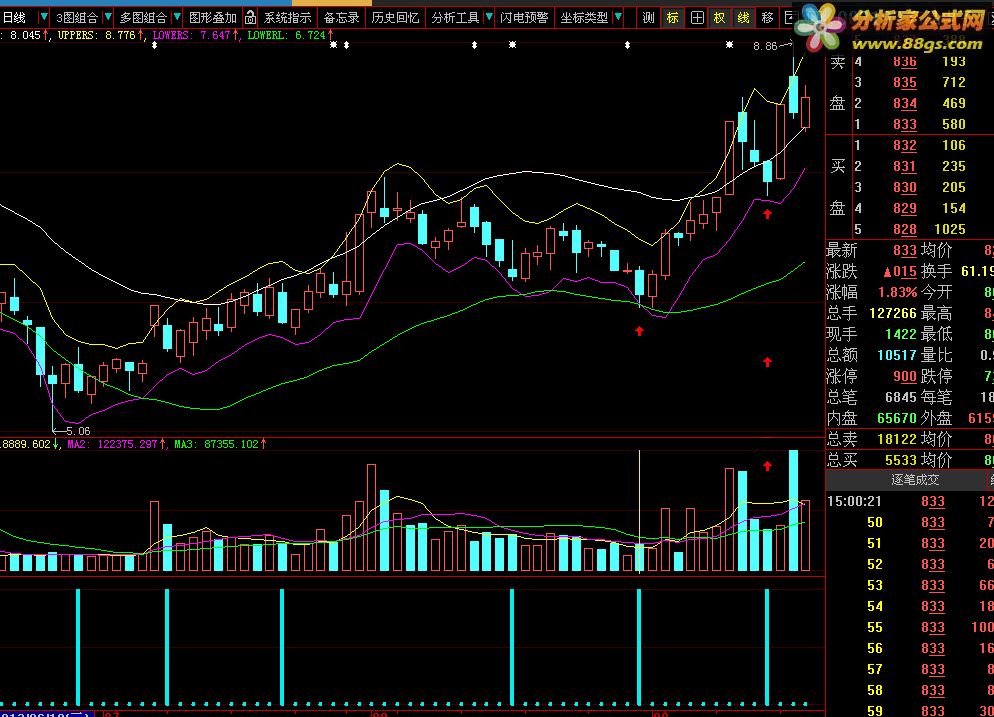Click the tallest cyan volume bar at right
This screenshot has height=717, width=994.
pos(793,510)
